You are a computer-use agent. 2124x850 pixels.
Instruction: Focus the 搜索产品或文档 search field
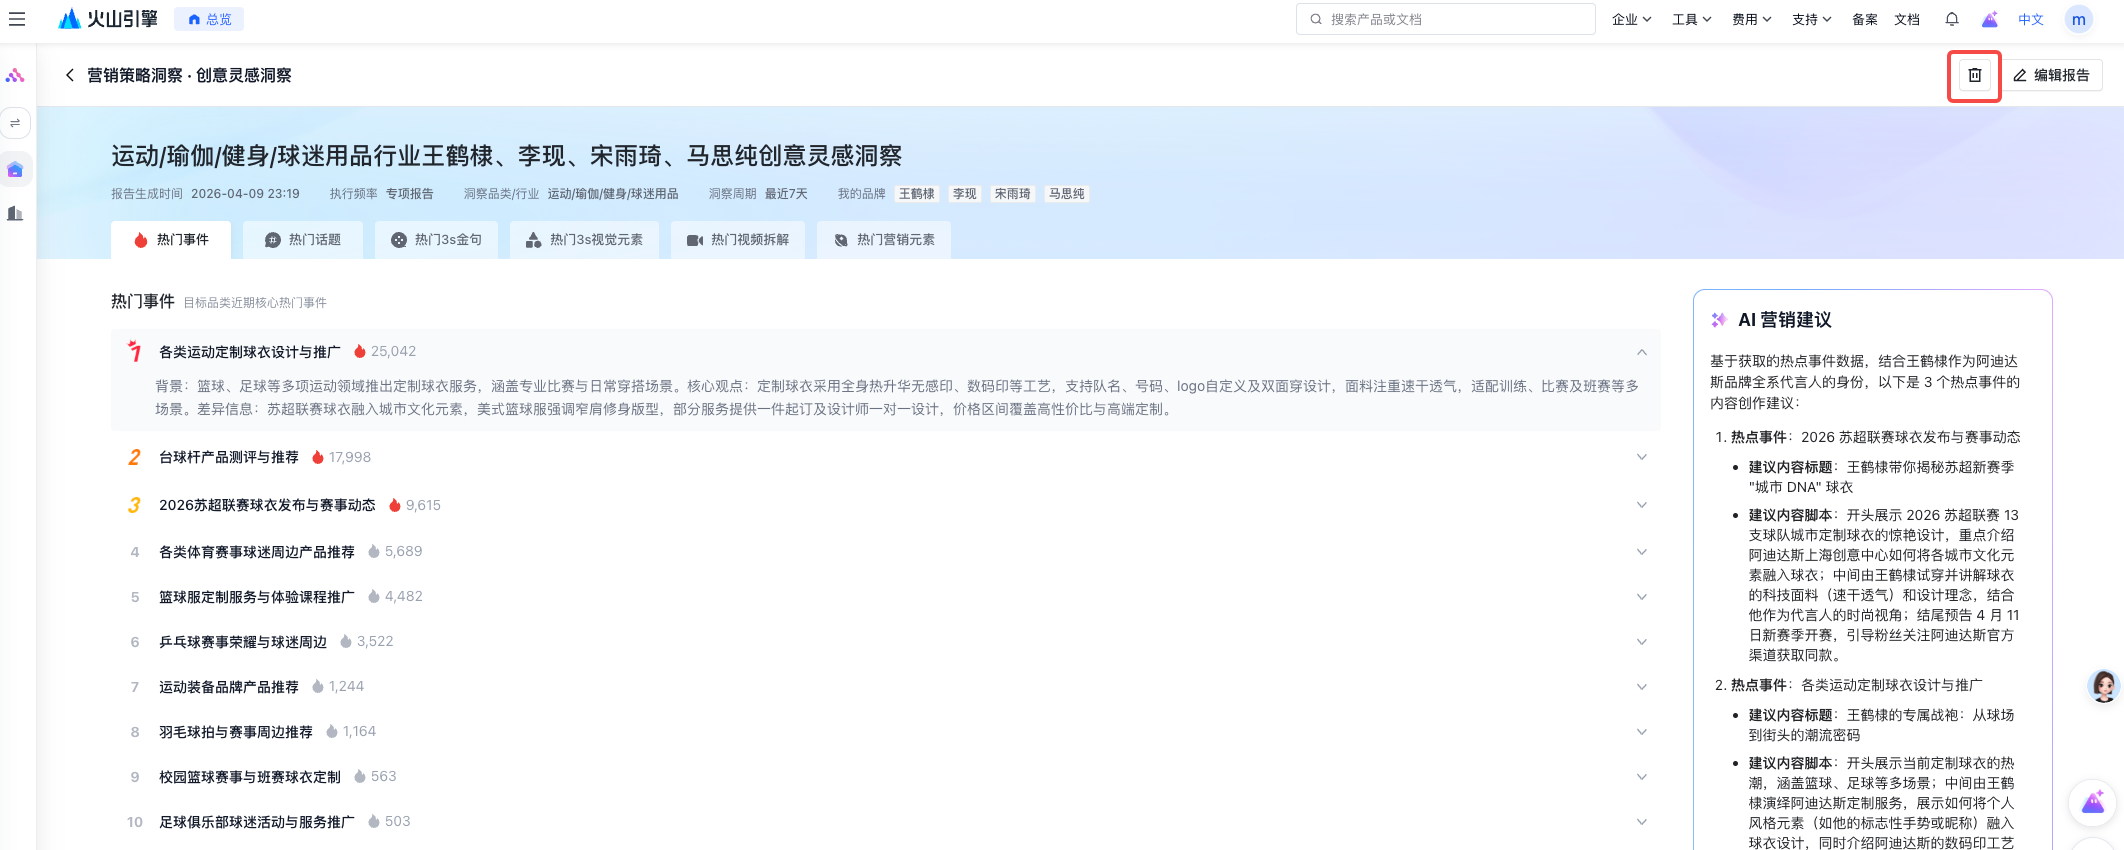coord(1445,19)
